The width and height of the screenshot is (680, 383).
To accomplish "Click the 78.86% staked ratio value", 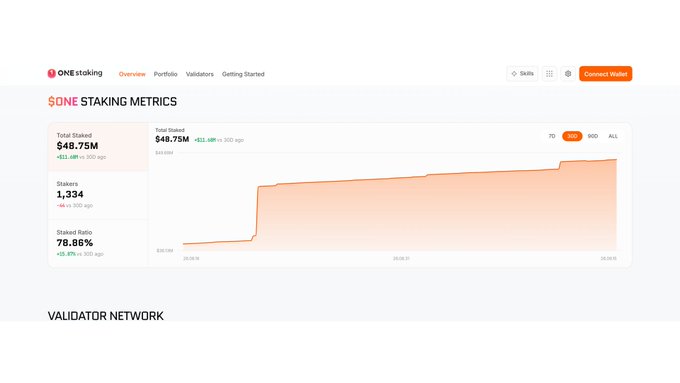I will (75, 243).
